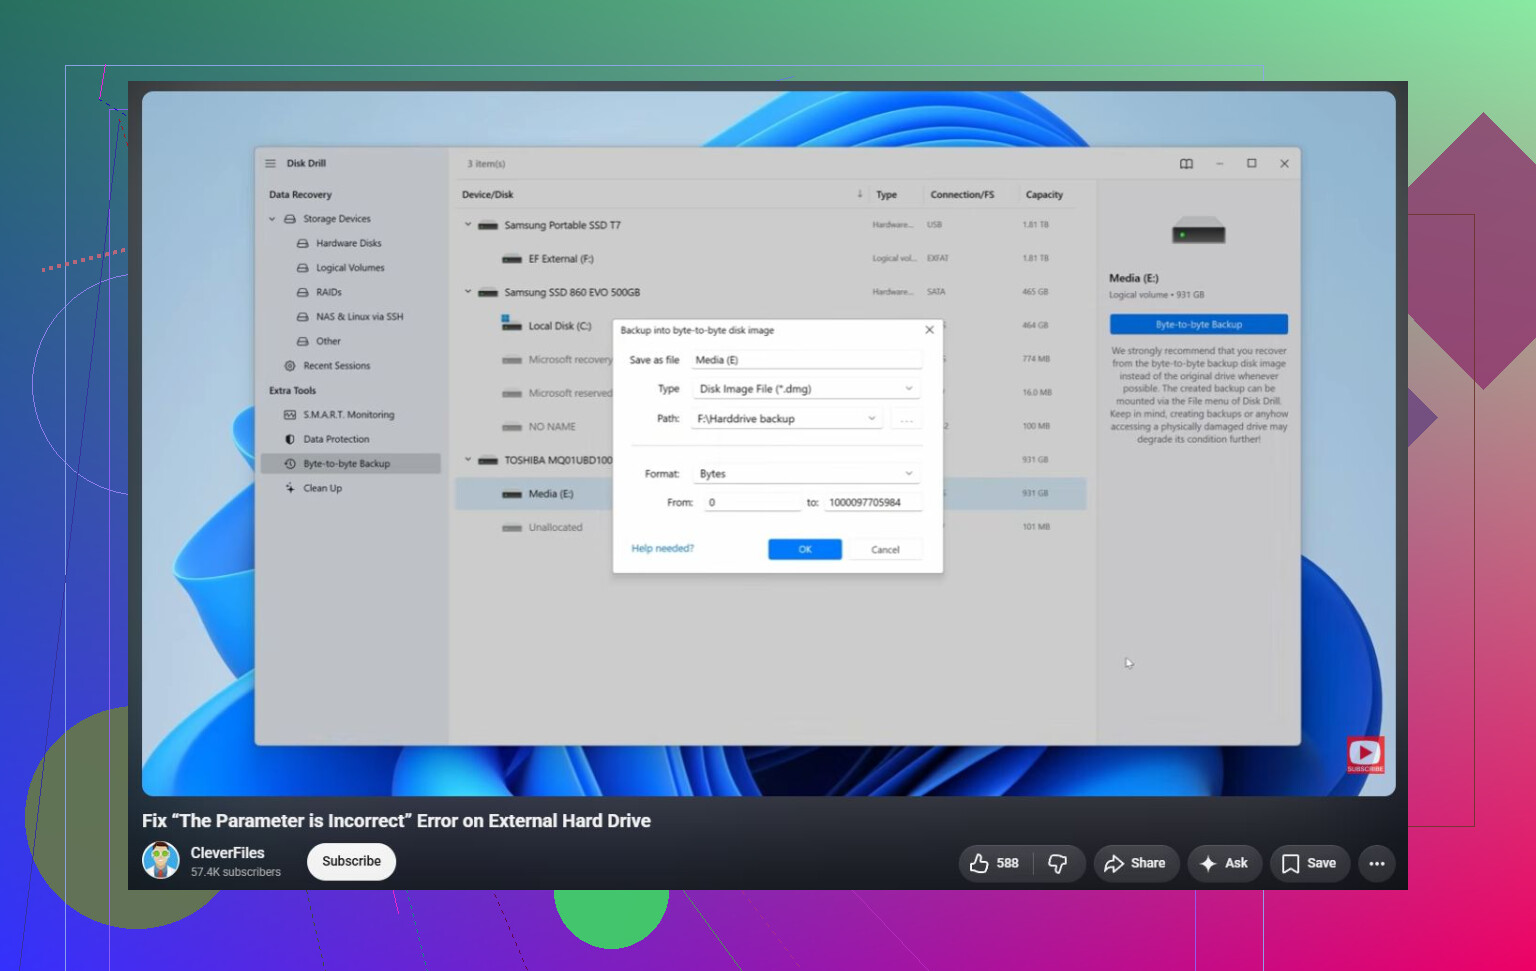
Task: Click the Logical Volumes drive icon
Action: pos(303,268)
